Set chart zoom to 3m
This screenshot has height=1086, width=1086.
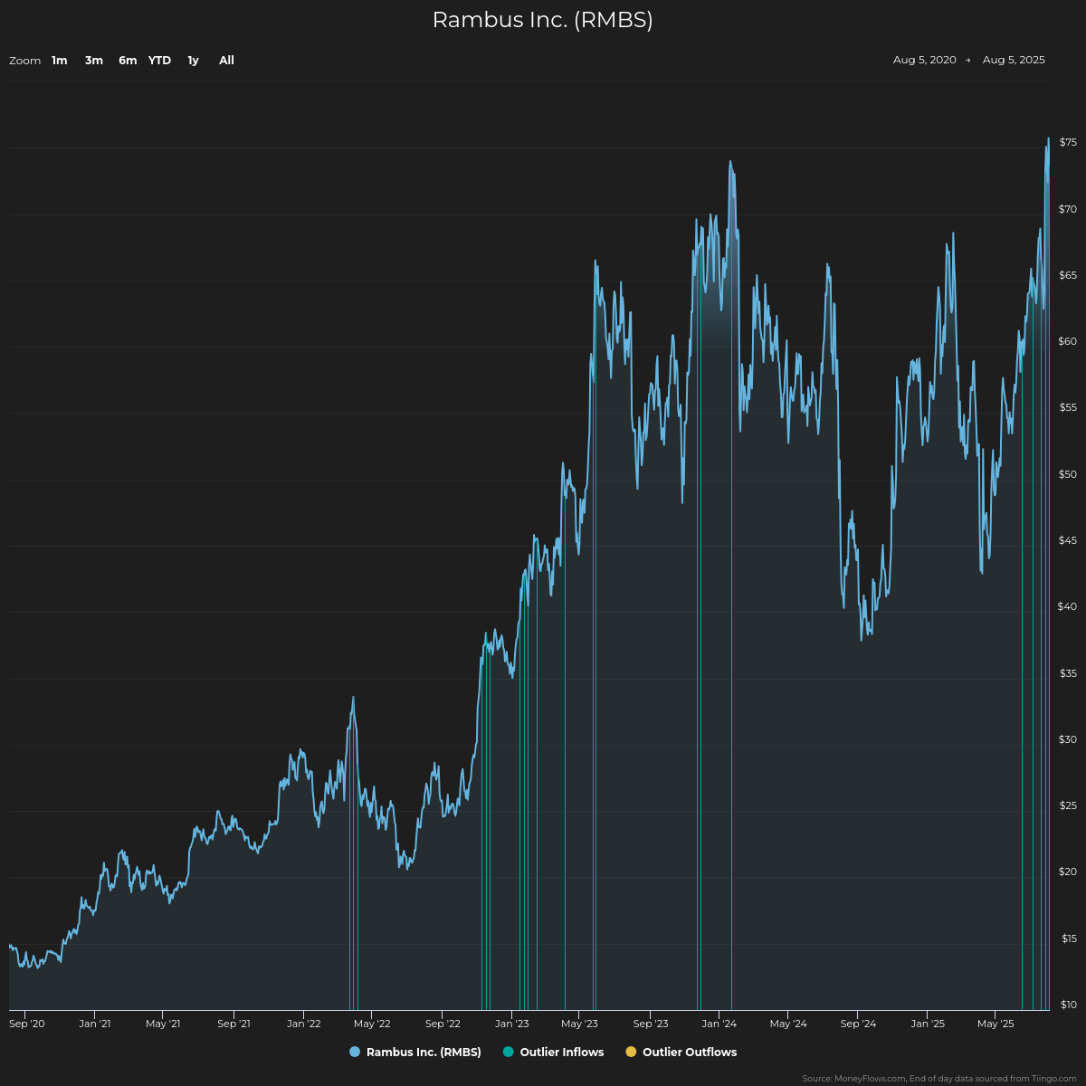click(x=94, y=60)
